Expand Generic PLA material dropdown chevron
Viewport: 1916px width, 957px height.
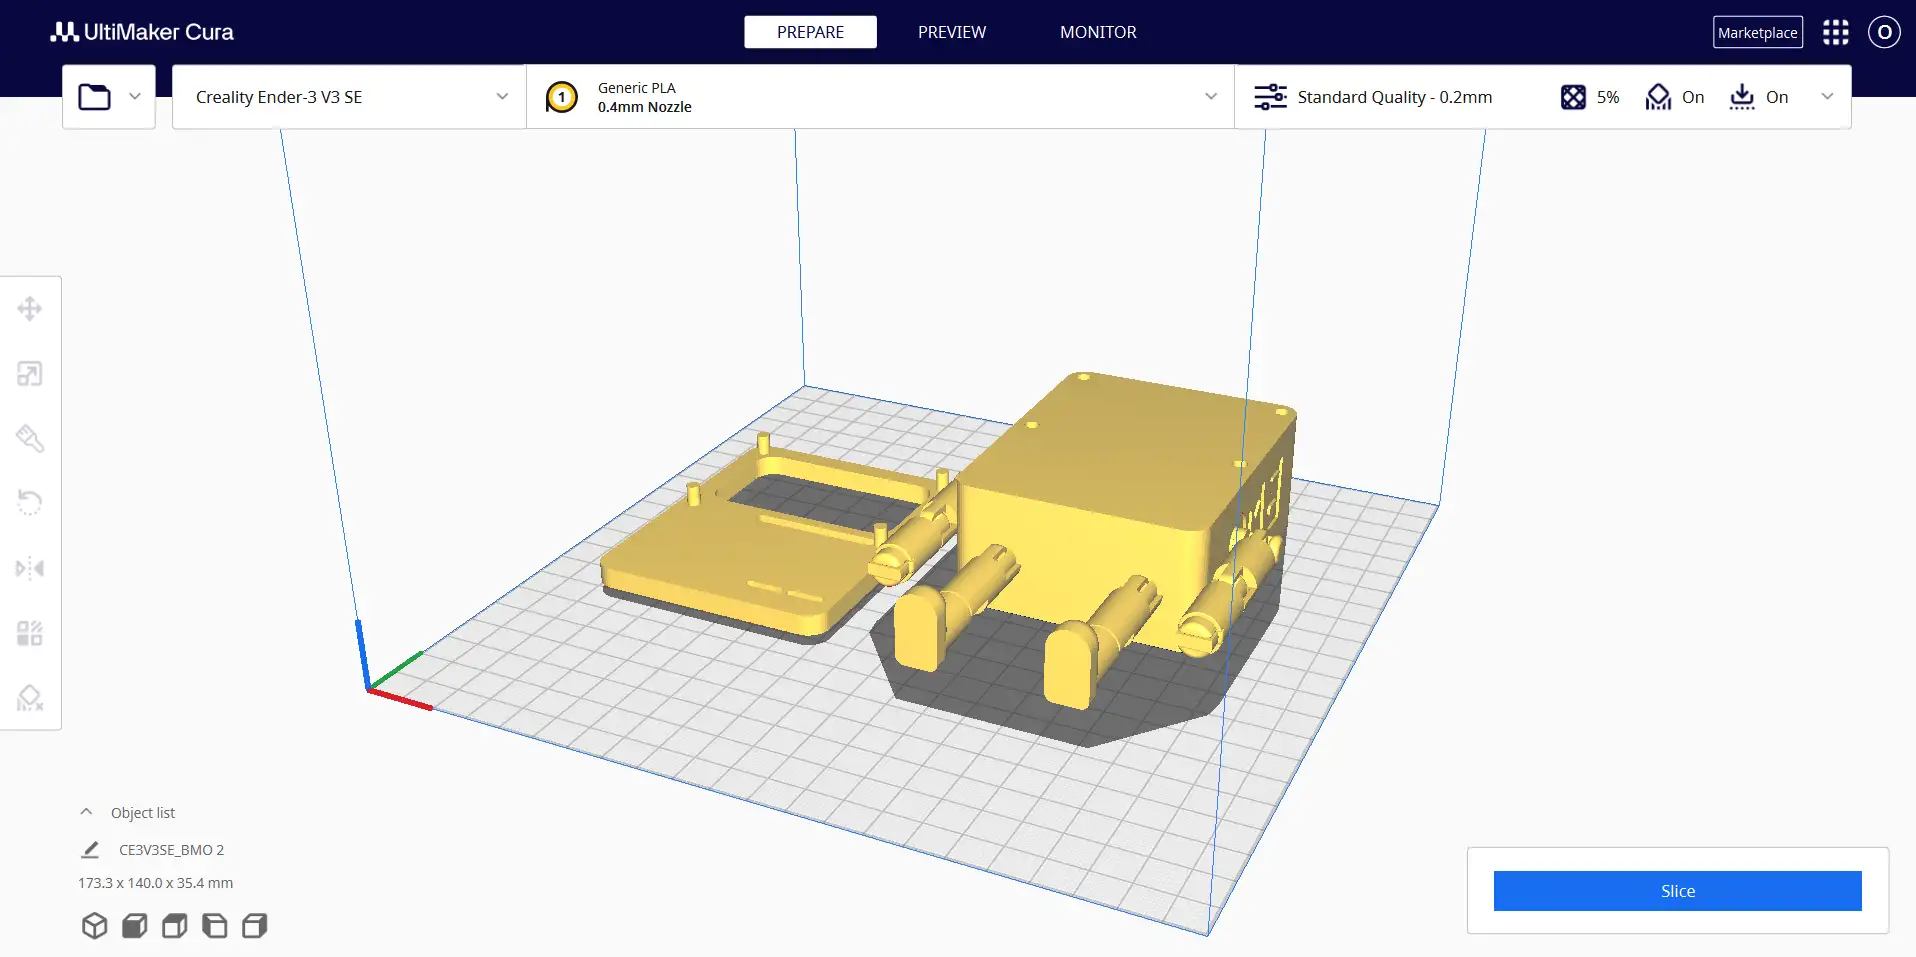1211,97
